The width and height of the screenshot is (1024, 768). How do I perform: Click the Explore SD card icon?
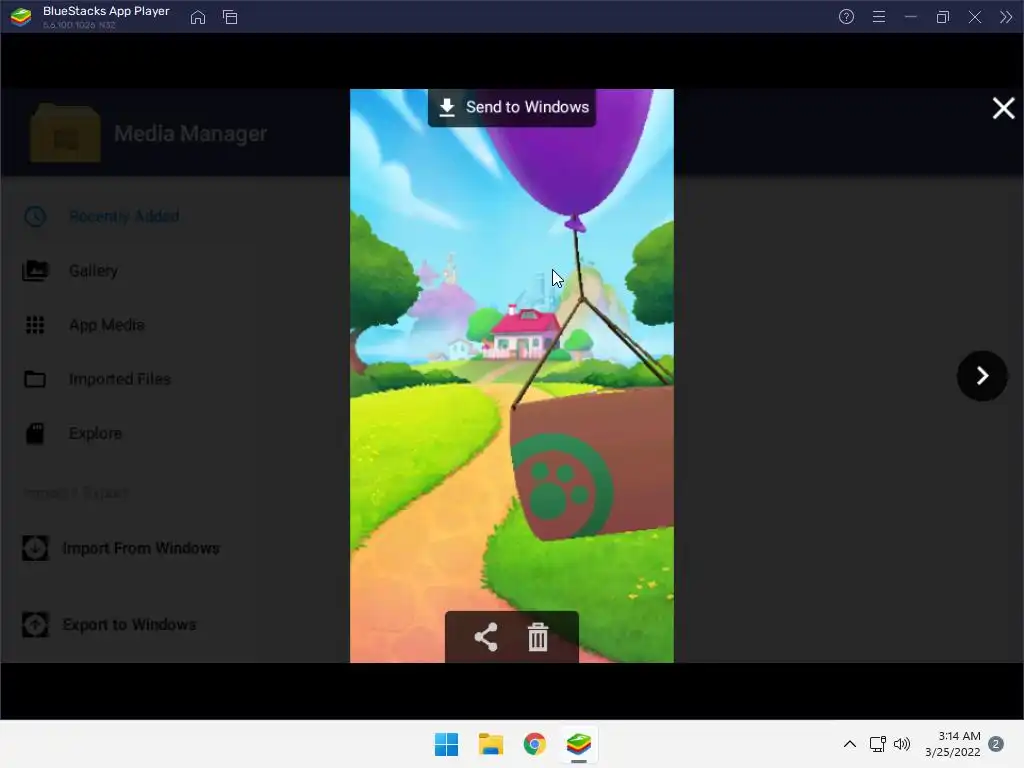[35, 433]
